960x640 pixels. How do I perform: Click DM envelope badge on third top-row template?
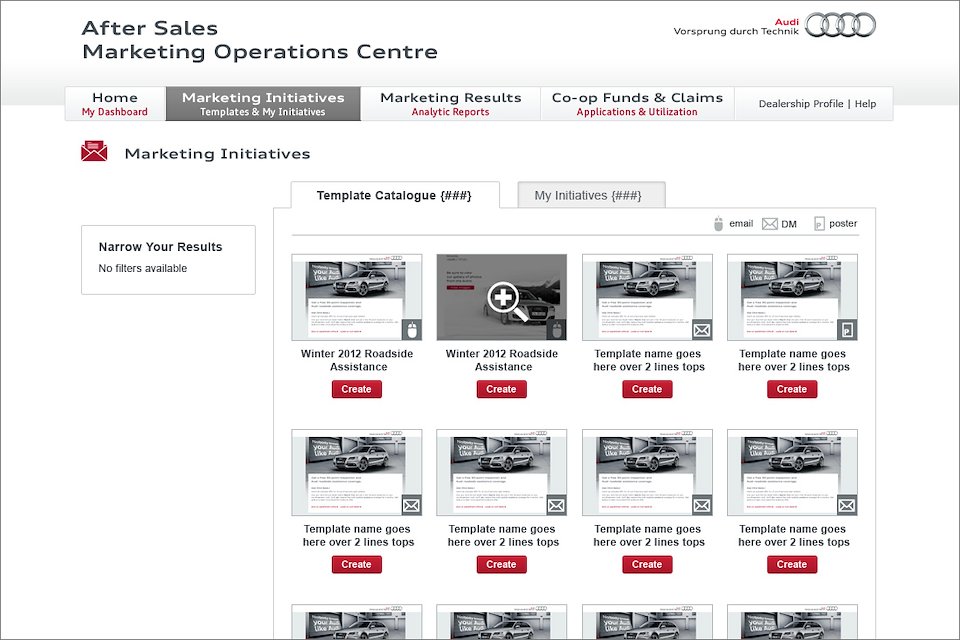click(x=702, y=330)
